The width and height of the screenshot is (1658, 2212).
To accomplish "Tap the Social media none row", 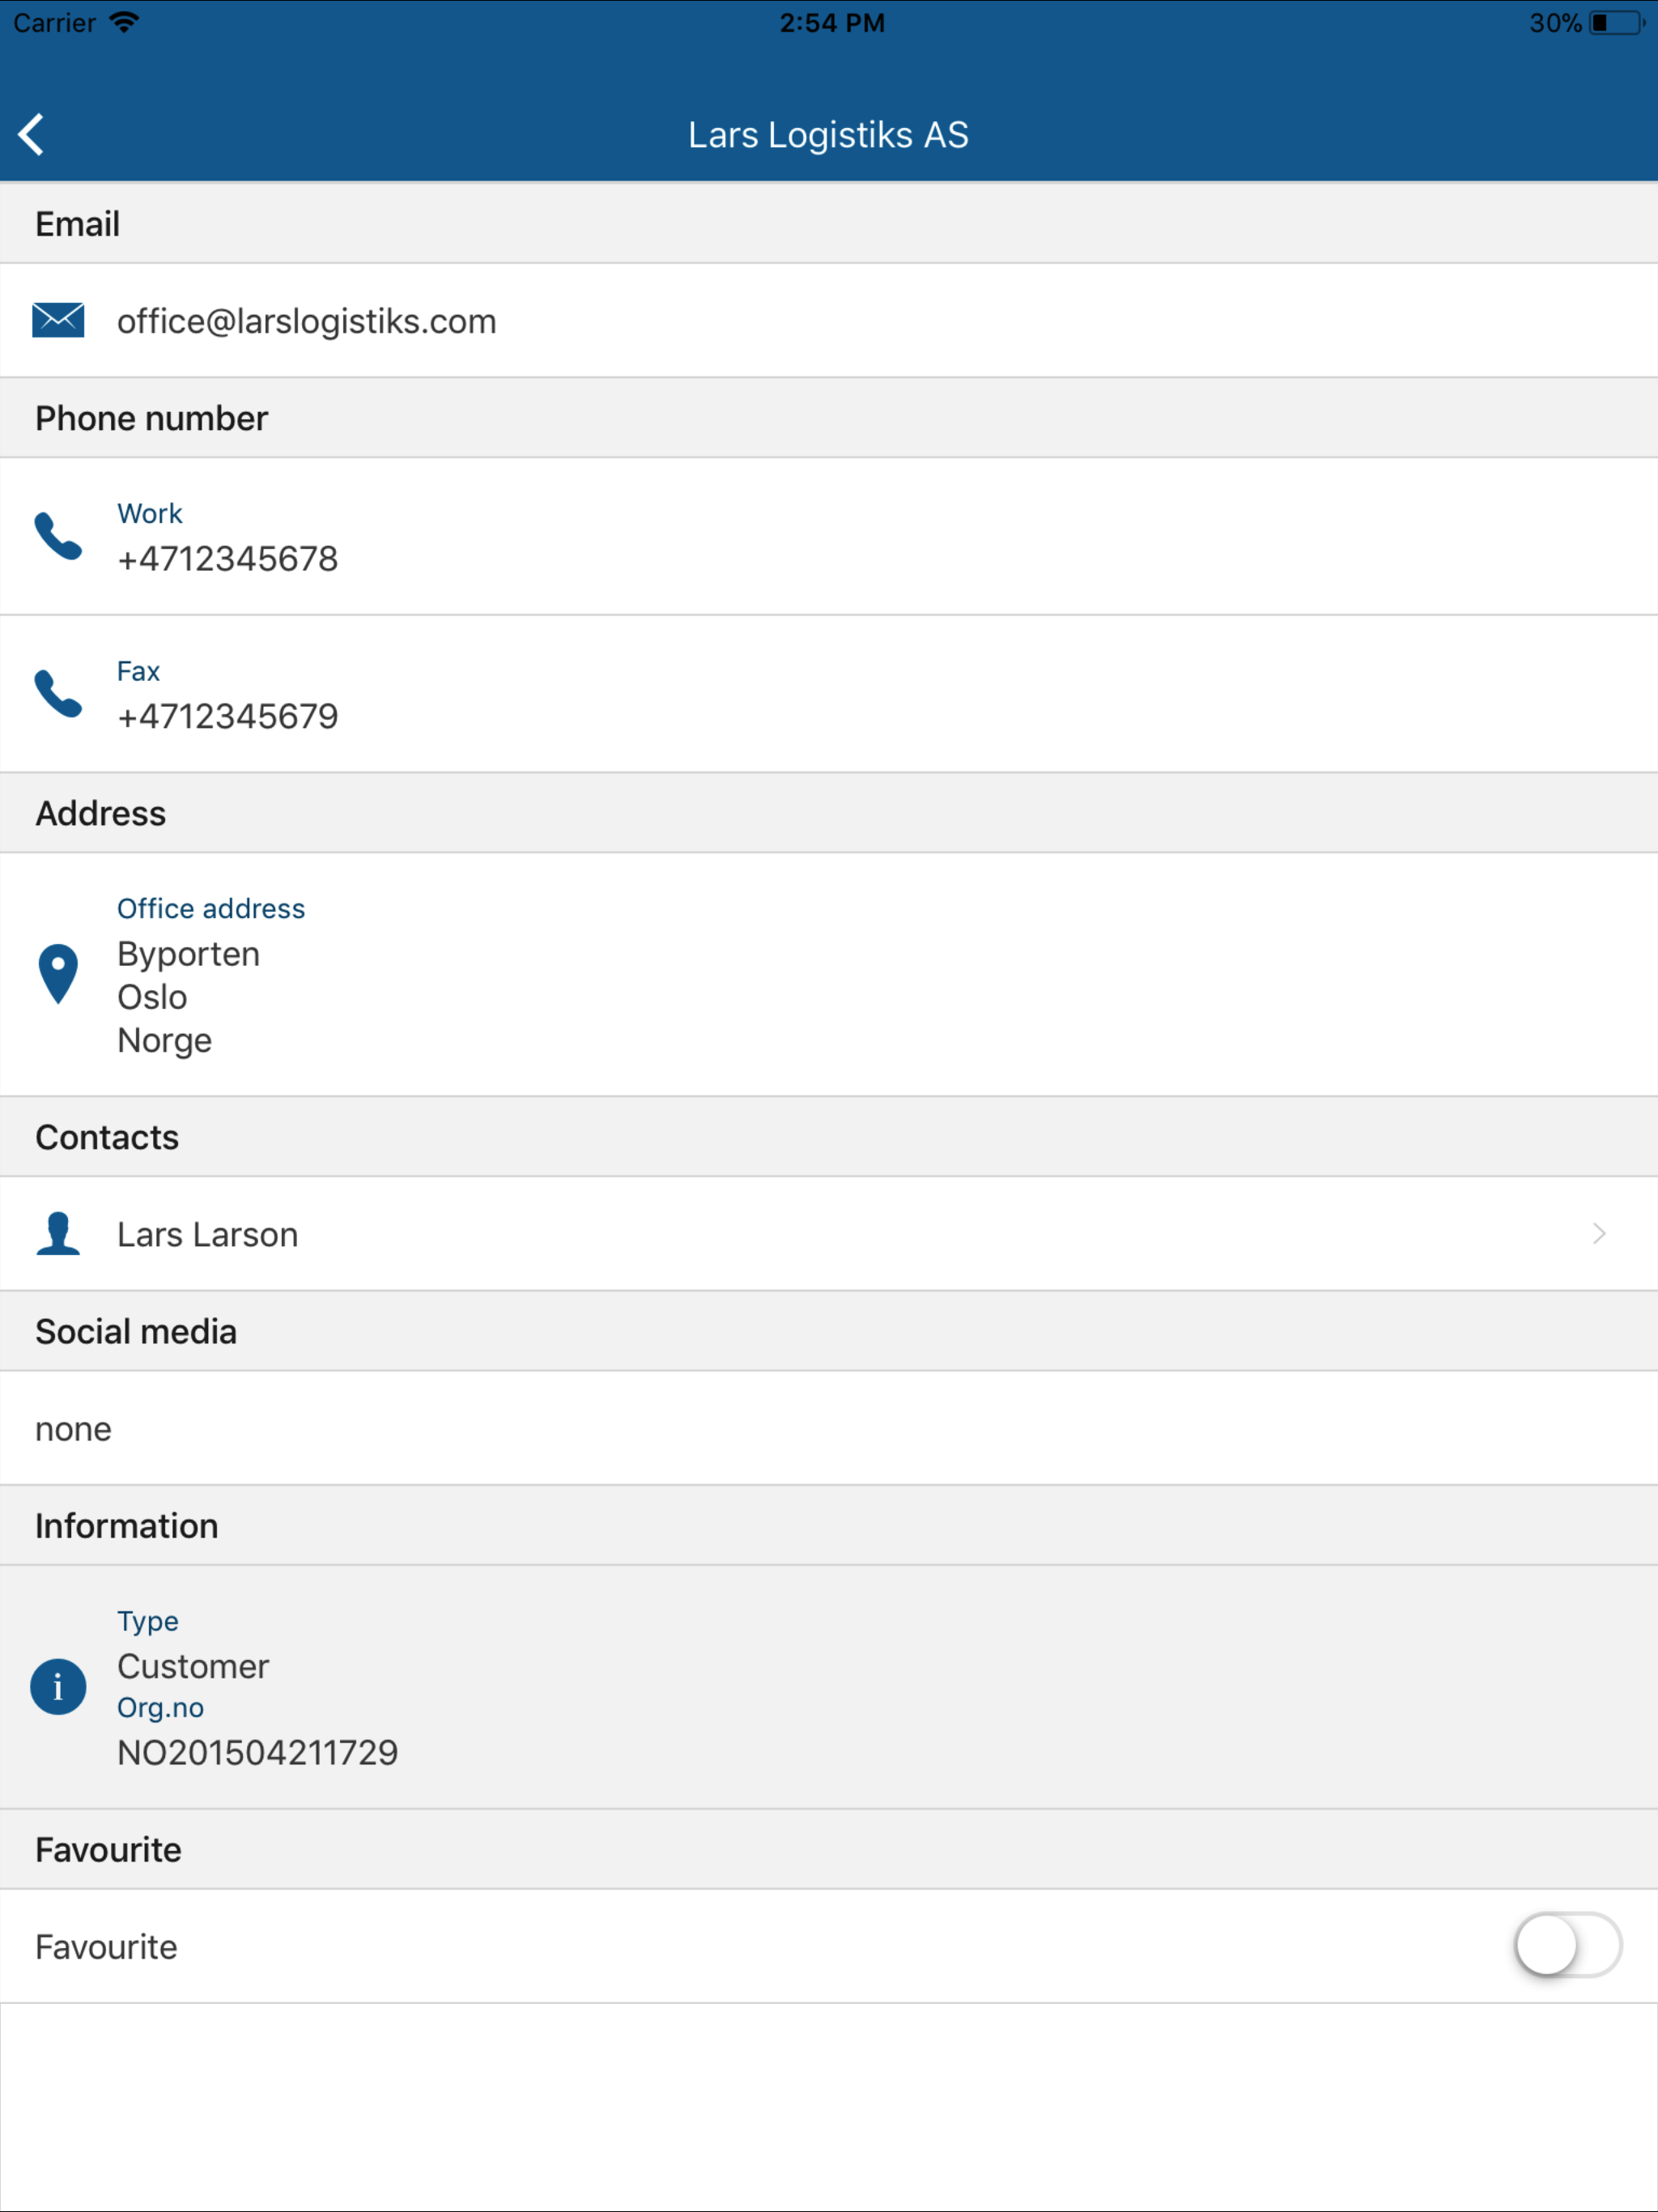I will (829, 1428).
